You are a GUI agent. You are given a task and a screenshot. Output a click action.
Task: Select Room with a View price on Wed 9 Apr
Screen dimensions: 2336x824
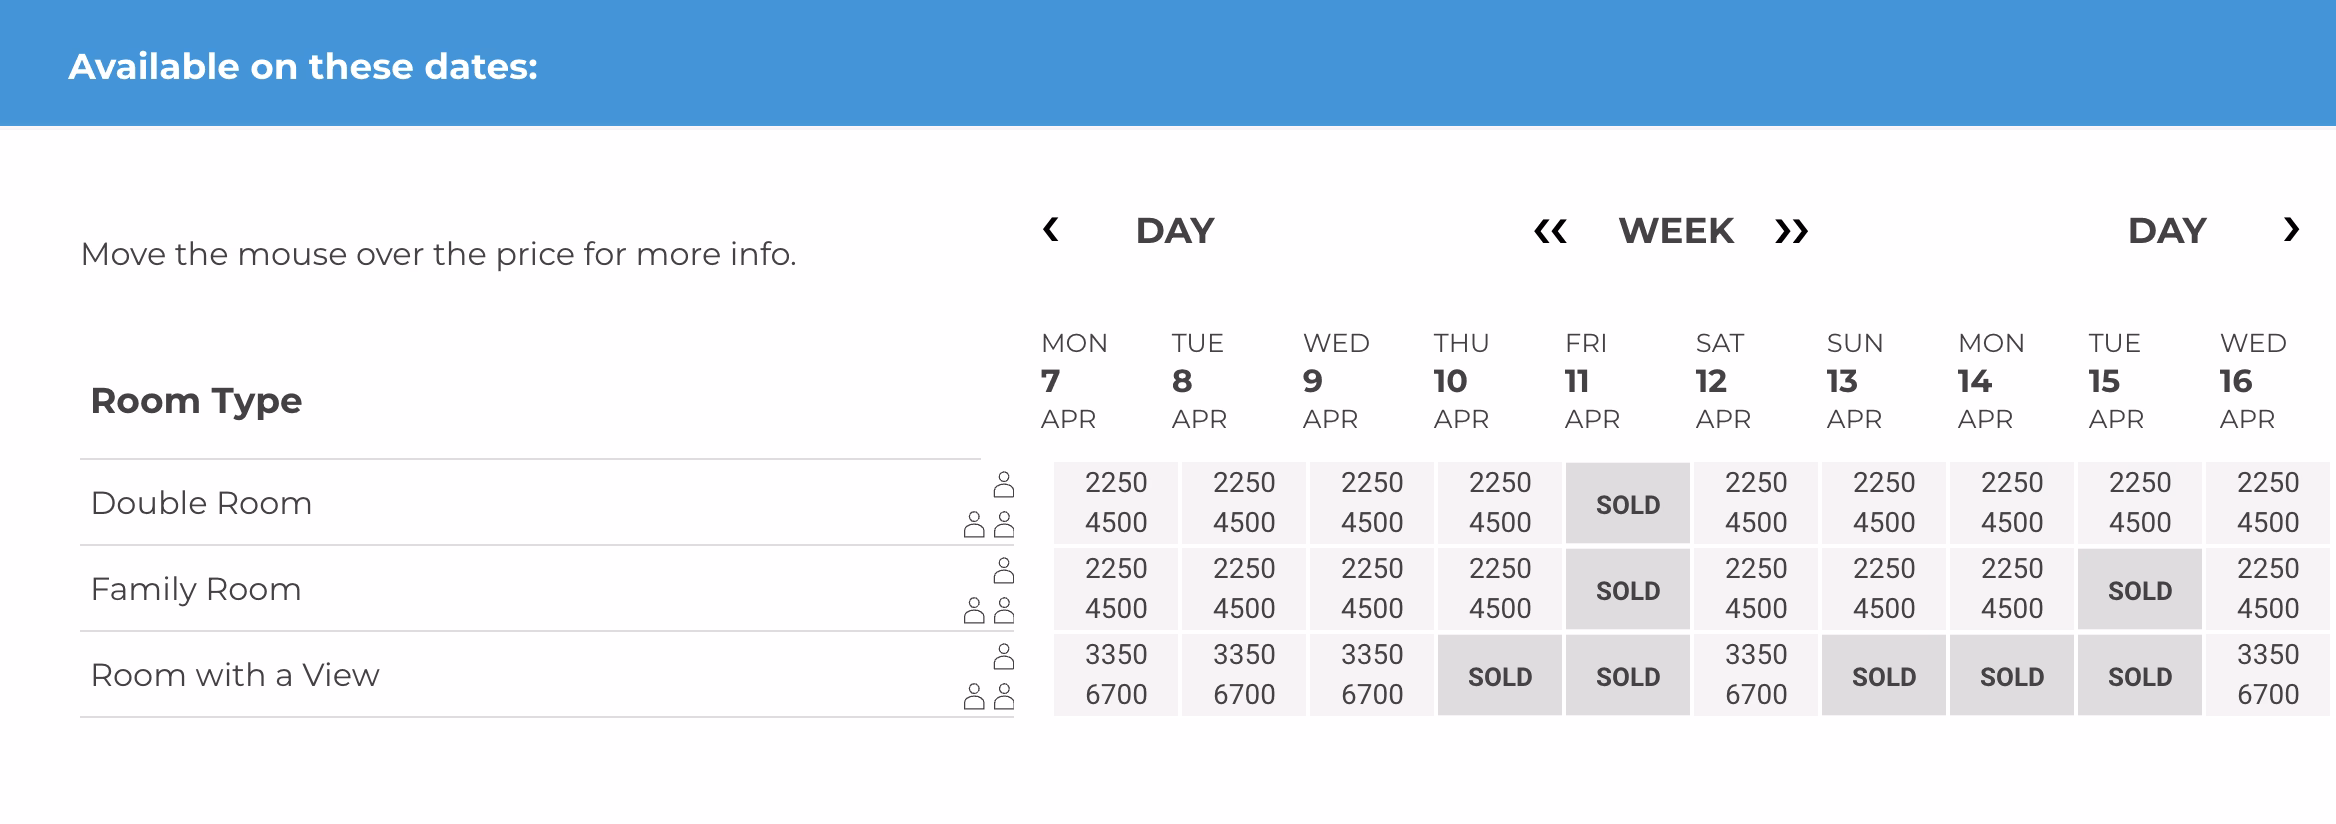point(1372,675)
